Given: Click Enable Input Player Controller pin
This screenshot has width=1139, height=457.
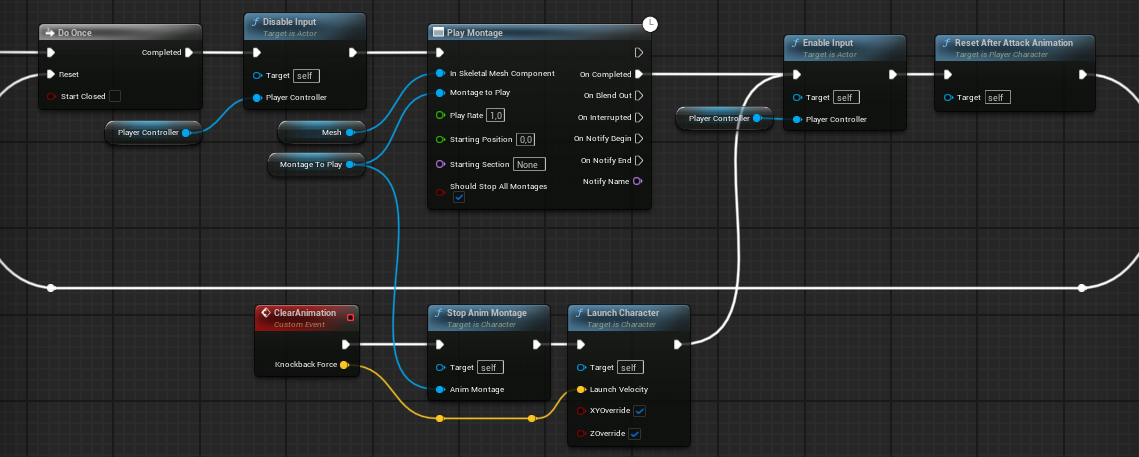Looking at the screenshot, I should point(797,119).
